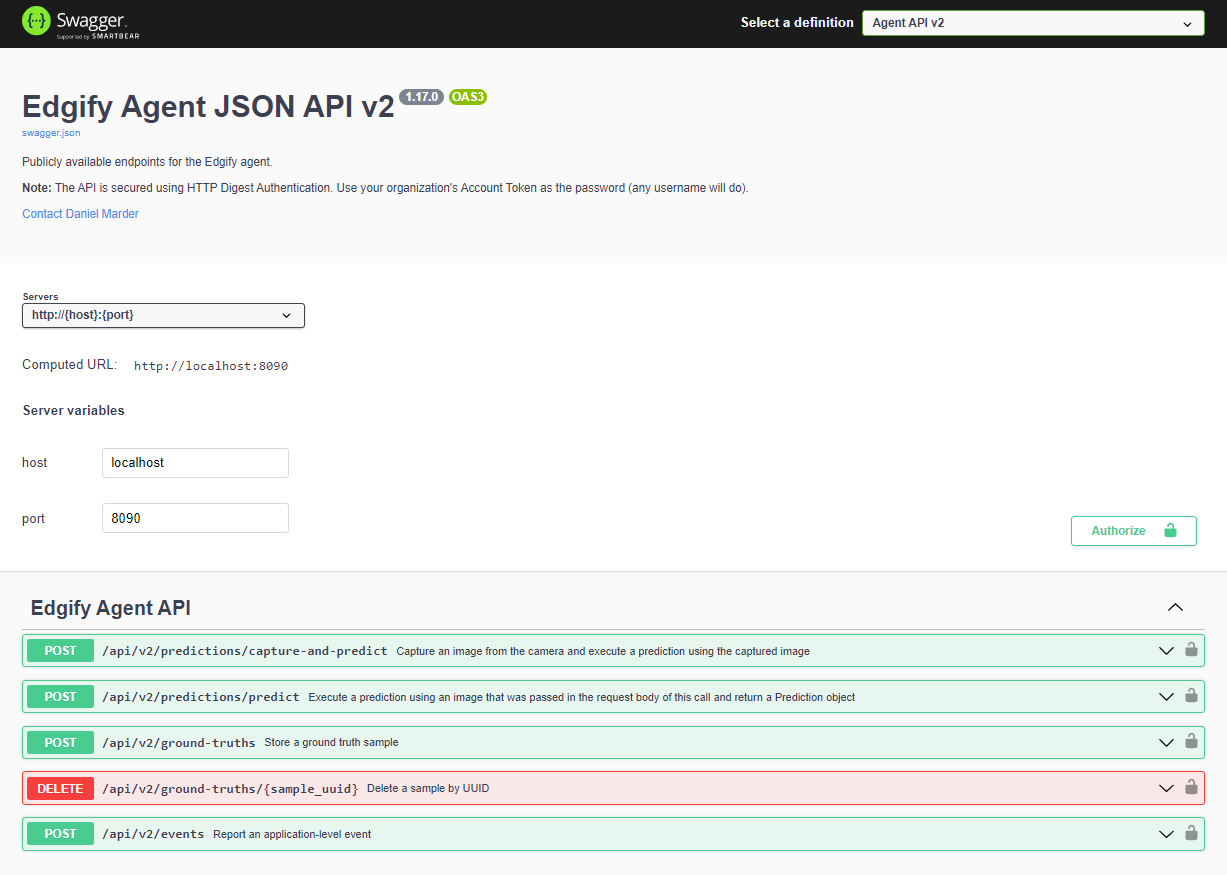This screenshot has width=1227, height=875.
Task: Click the OAS3 badge
Action: (467, 97)
